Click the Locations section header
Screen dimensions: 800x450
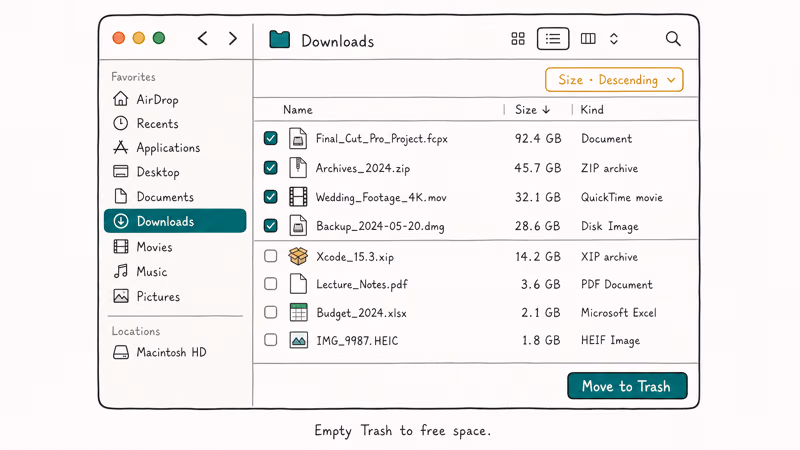point(136,331)
